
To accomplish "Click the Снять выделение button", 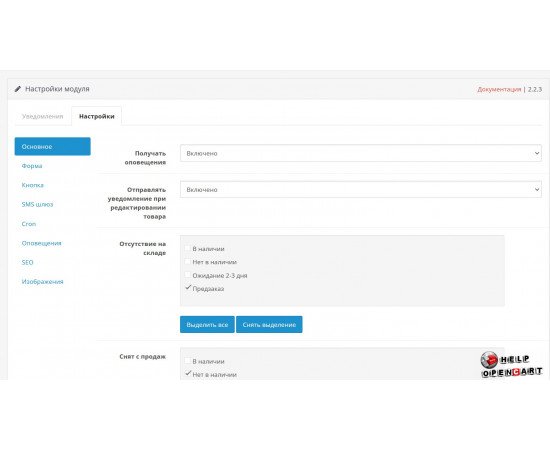I will (269, 324).
